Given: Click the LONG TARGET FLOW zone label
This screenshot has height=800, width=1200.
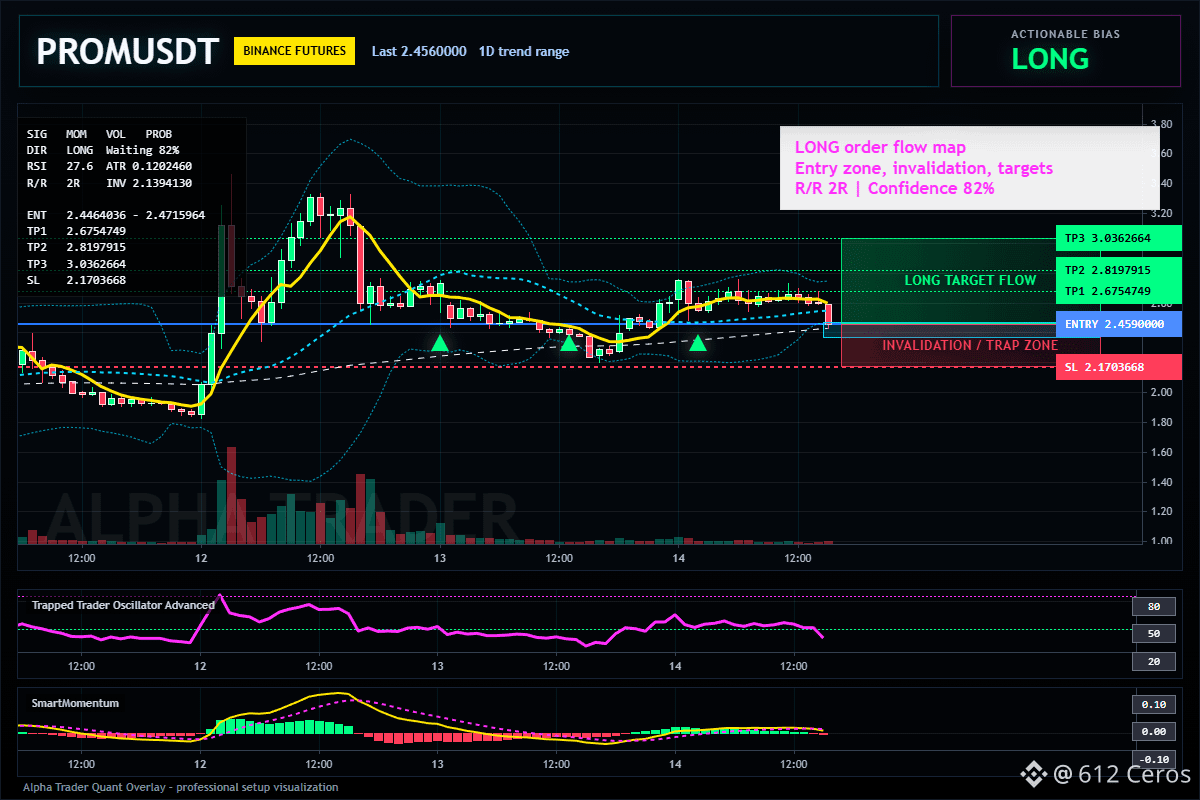Looking at the screenshot, I should pyautogui.click(x=970, y=281).
